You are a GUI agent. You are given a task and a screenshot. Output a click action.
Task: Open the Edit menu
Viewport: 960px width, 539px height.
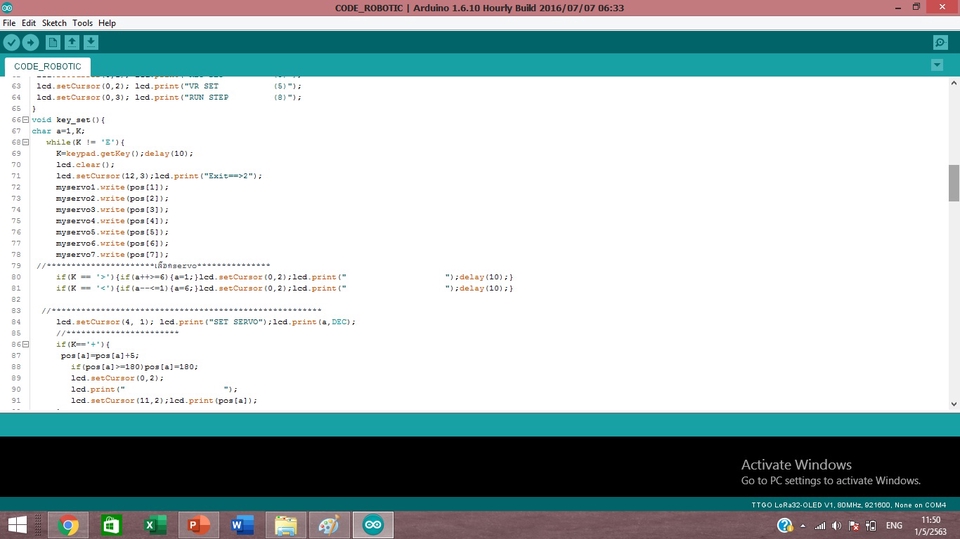(x=29, y=23)
